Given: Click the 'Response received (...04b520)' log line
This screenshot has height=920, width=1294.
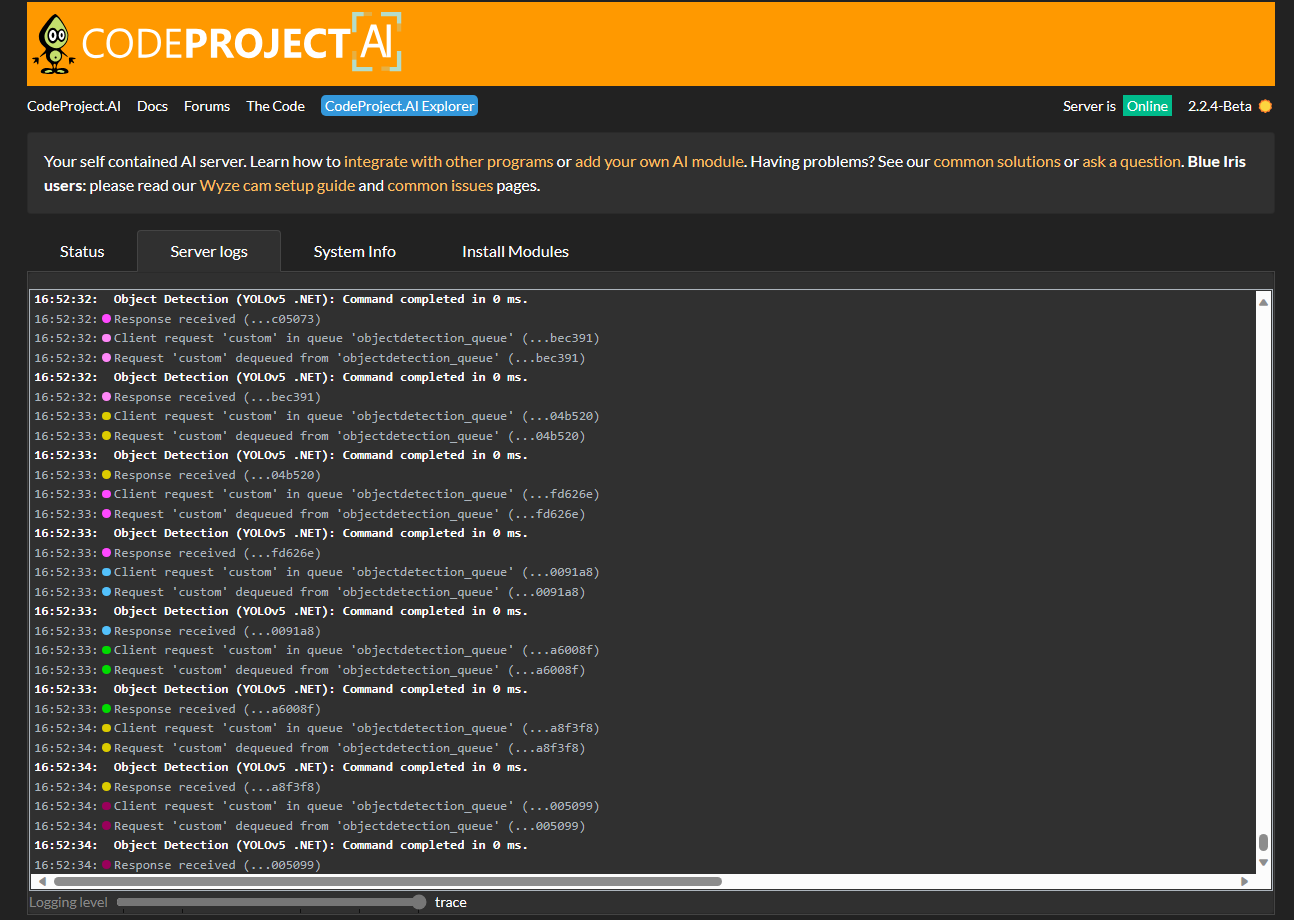Looking at the screenshot, I should 178,475.
